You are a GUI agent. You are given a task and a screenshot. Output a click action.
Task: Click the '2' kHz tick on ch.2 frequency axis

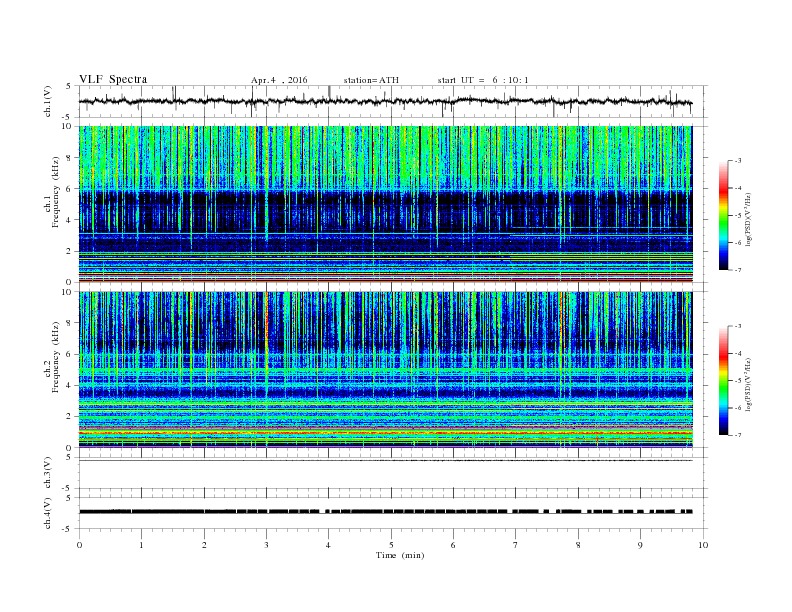[69, 417]
